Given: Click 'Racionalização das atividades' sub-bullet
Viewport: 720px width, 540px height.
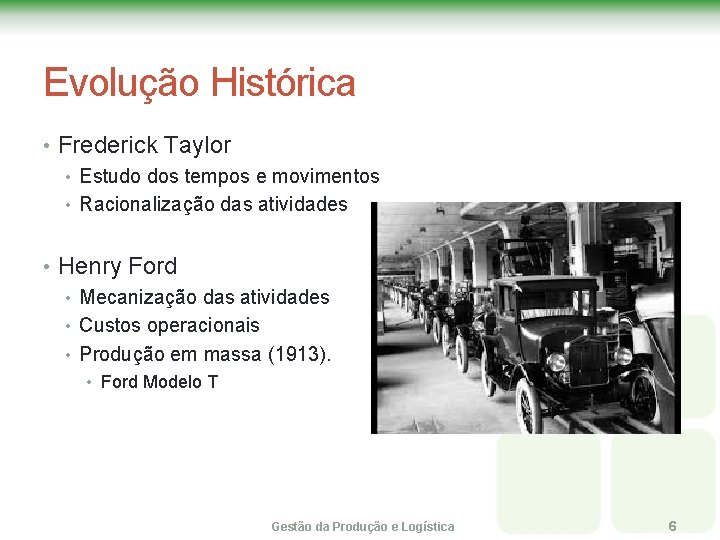Looking at the screenshot, I should [214, 204].
